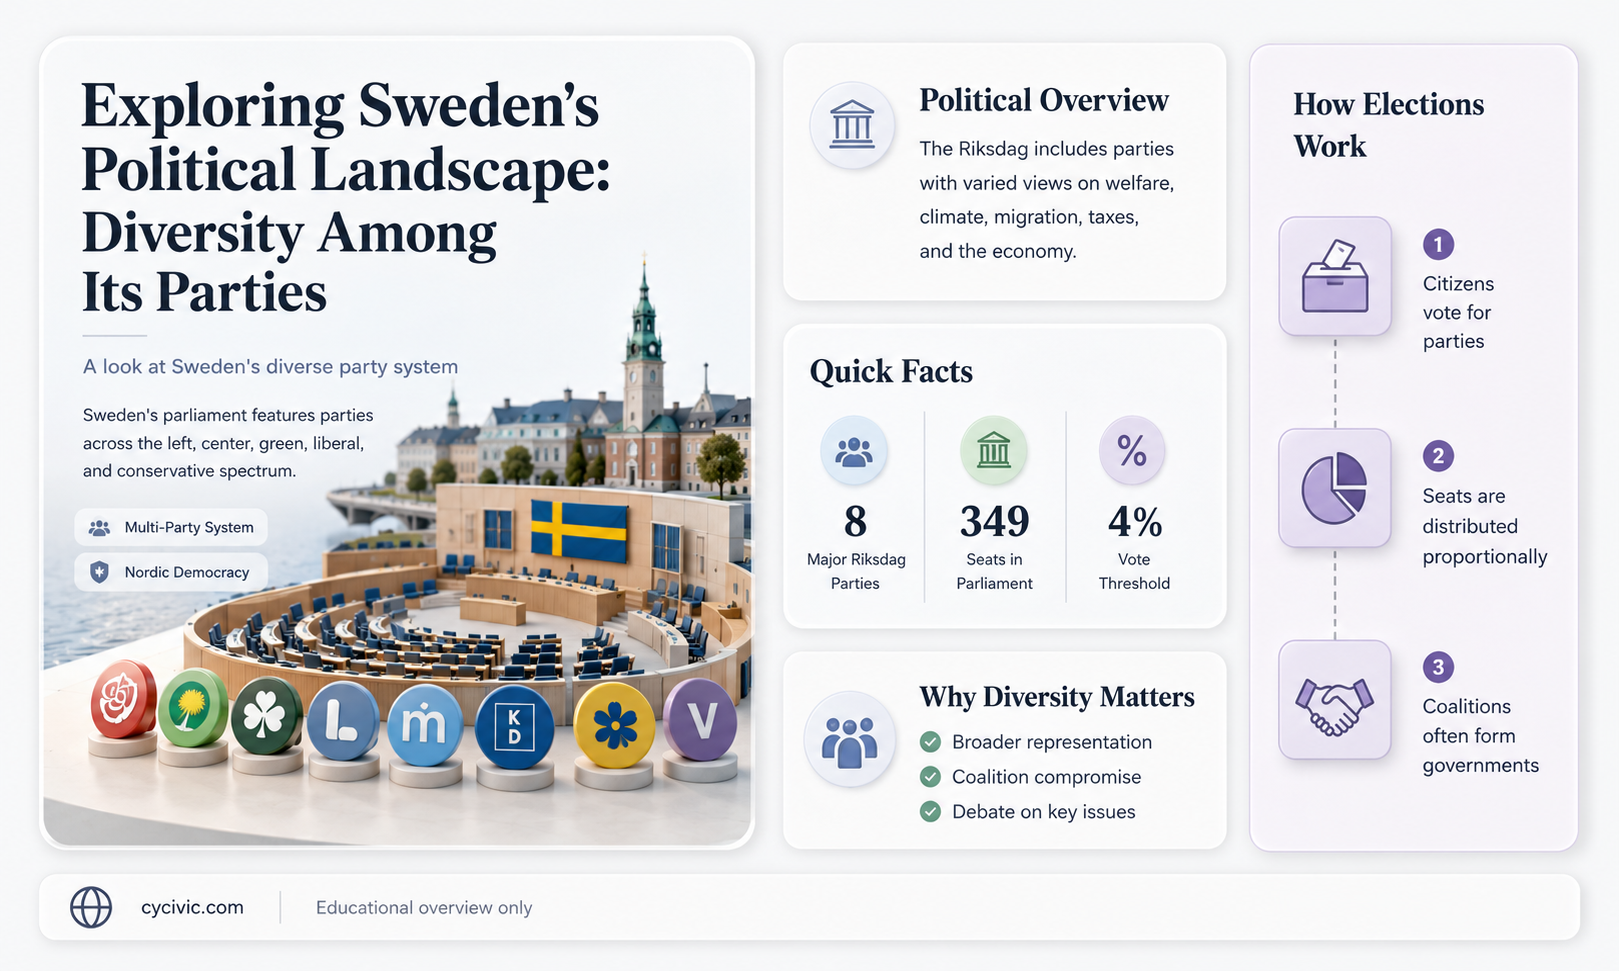Click the step number 2 circle badge
This screenshot has width=1619, height=971.
pyautogui.click(x=1438, y=456)
